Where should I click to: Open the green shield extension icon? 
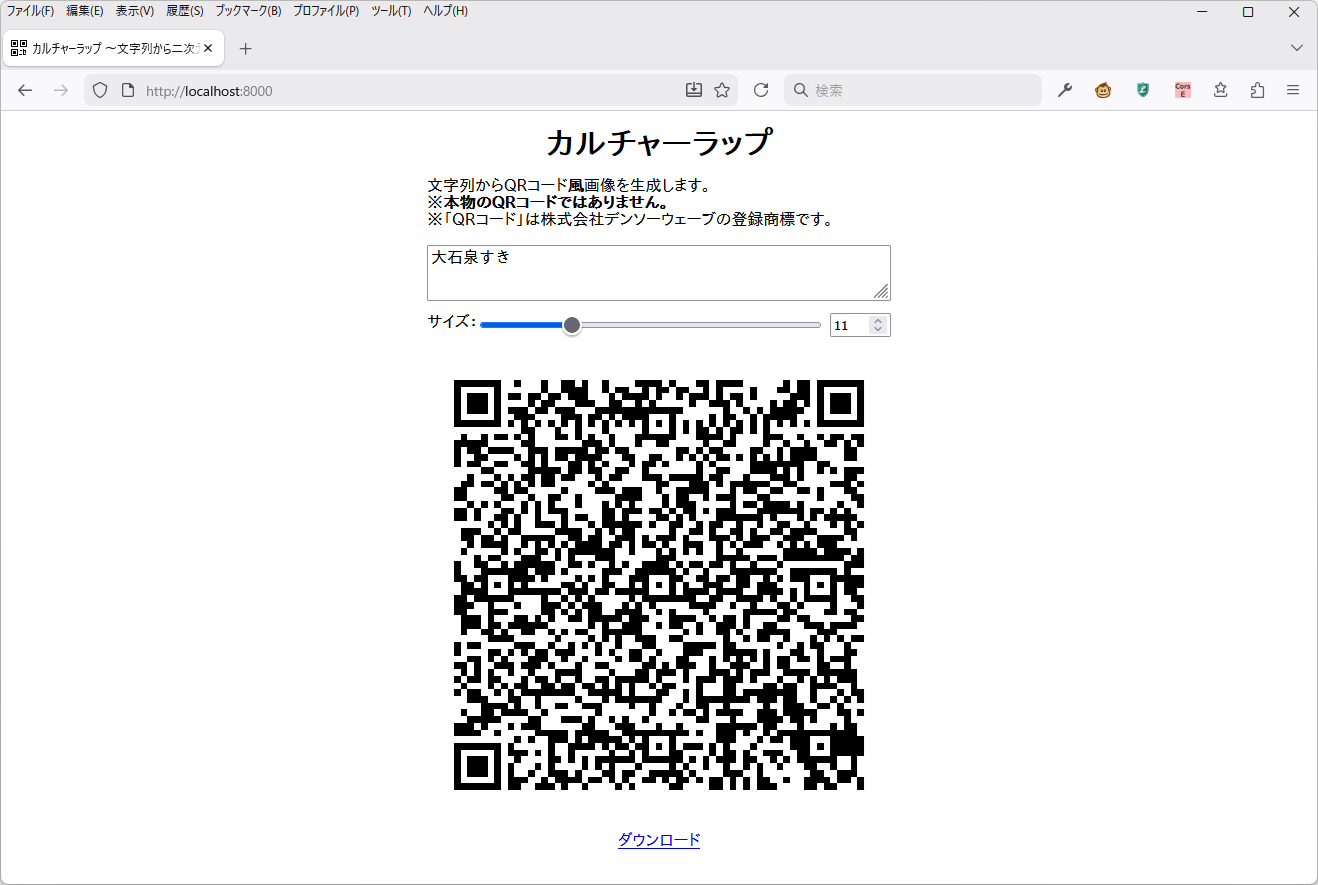[x=1142, y=90]
